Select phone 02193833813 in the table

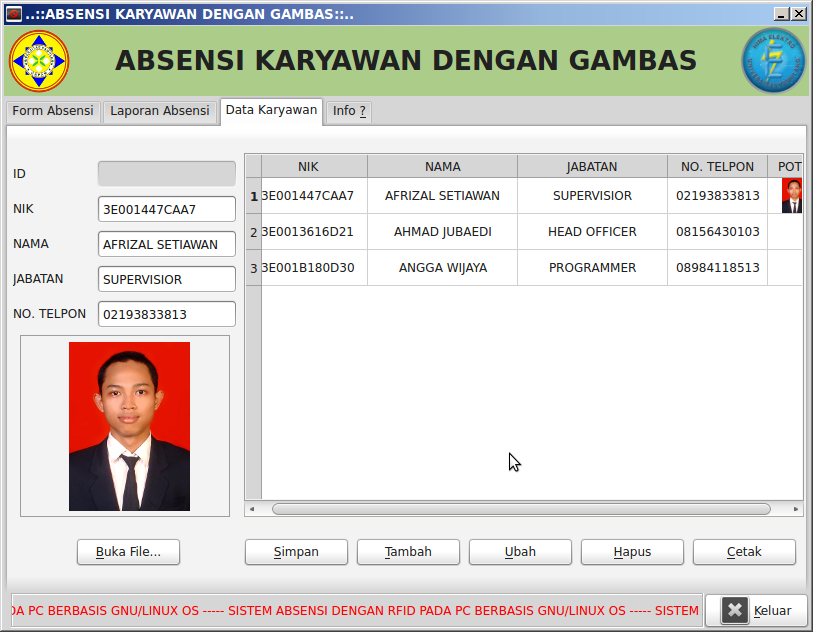coord(717,196)
